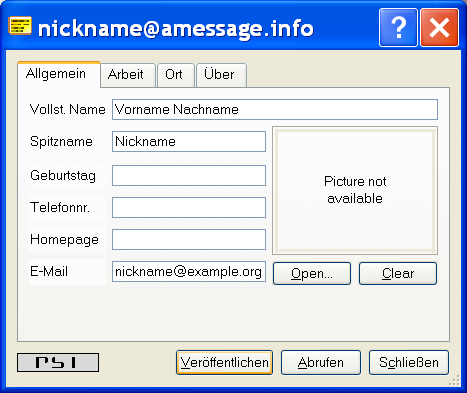Focus the Spitzname text field
This screenshot has height=393, width=467.
(189, 141)
